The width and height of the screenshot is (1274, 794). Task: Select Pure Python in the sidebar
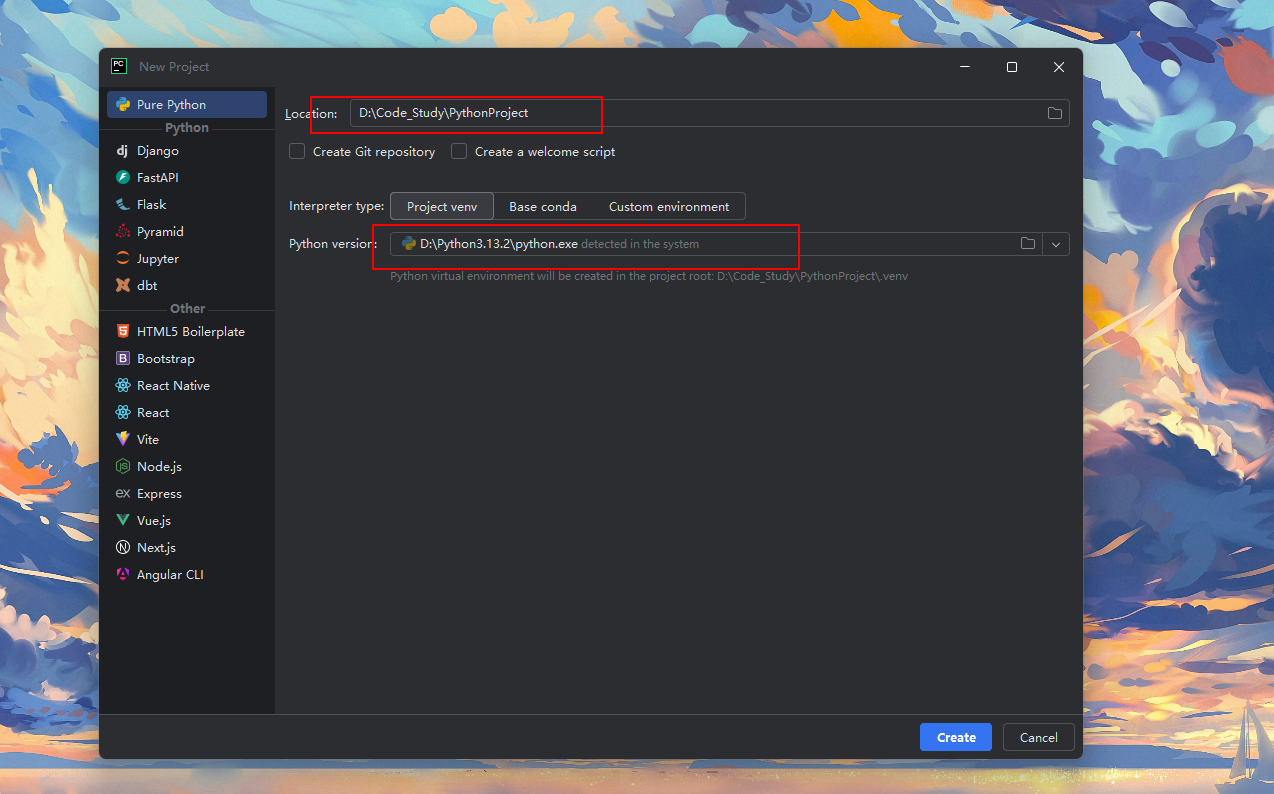point(186,105)
